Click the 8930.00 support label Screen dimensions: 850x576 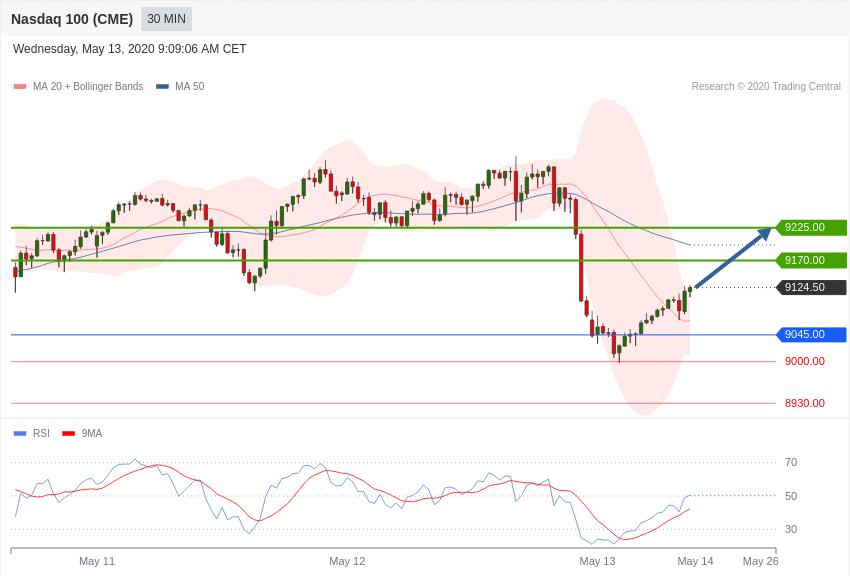click(805, 403)
